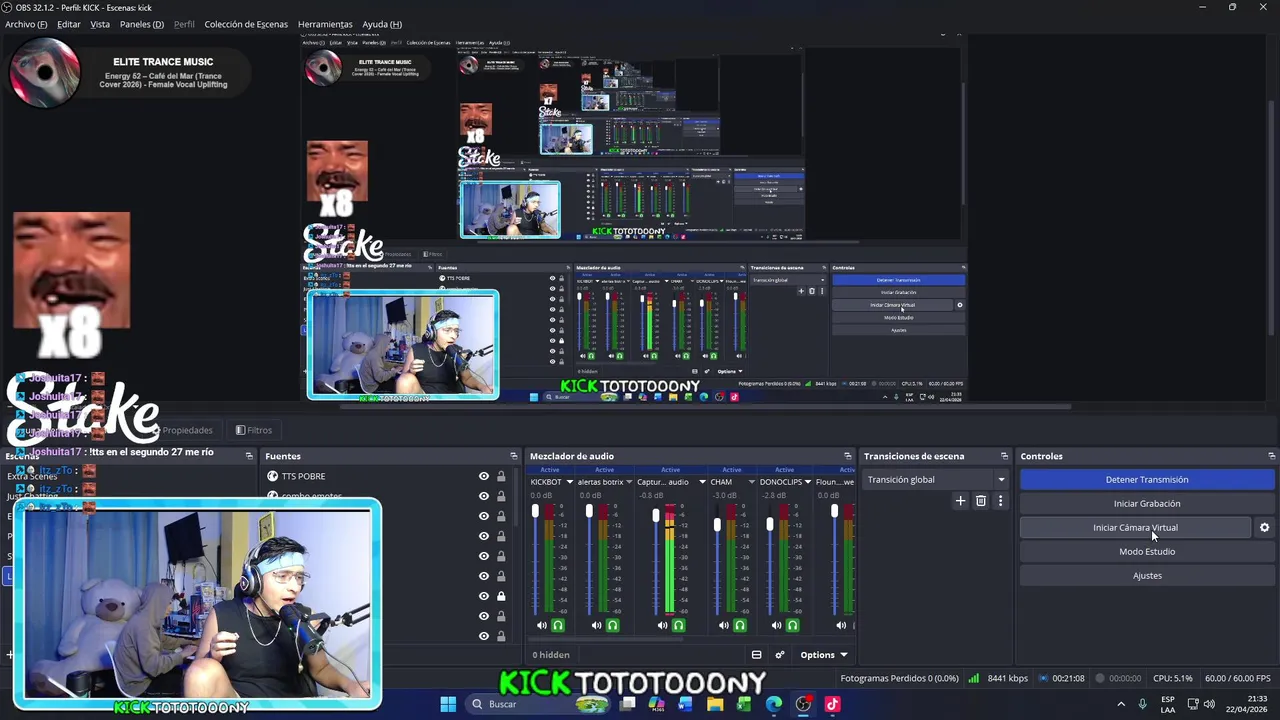The image size is (1280, 720).
Task: Open advanced audio properties gears icon
Action: 780,655
